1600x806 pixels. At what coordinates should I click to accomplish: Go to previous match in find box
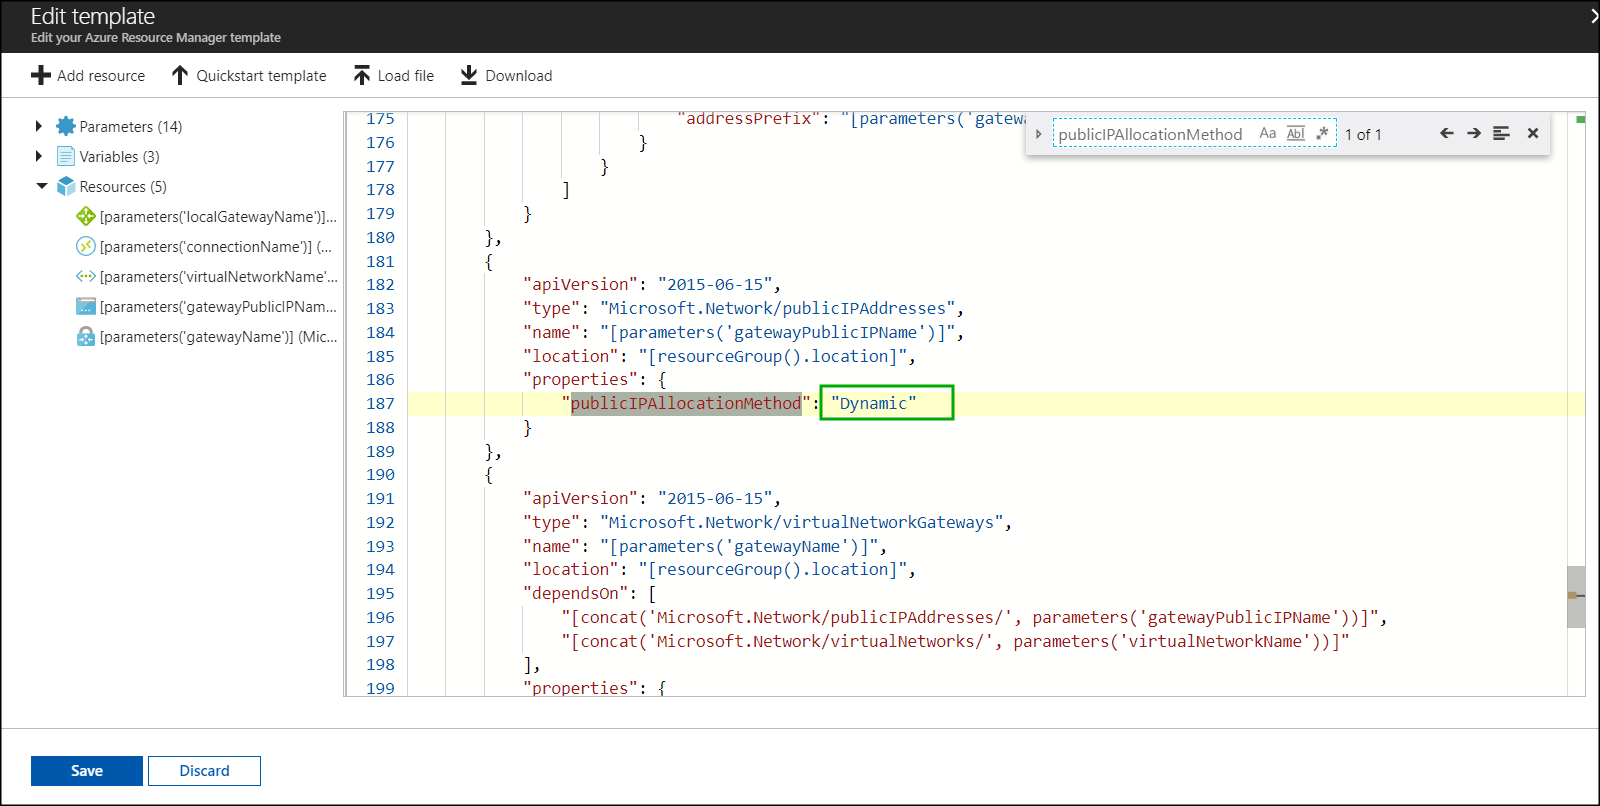[1446, 133]
